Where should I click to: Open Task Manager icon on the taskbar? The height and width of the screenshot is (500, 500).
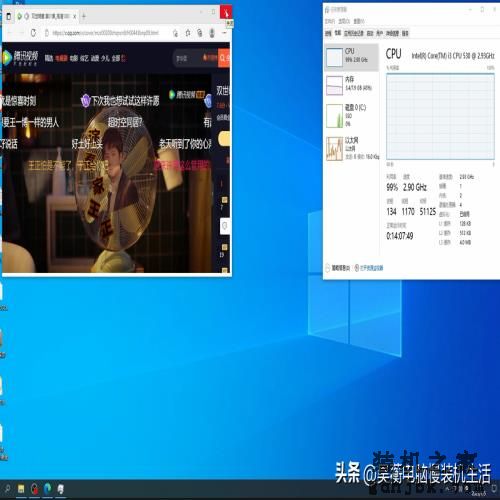coord(61,489)
